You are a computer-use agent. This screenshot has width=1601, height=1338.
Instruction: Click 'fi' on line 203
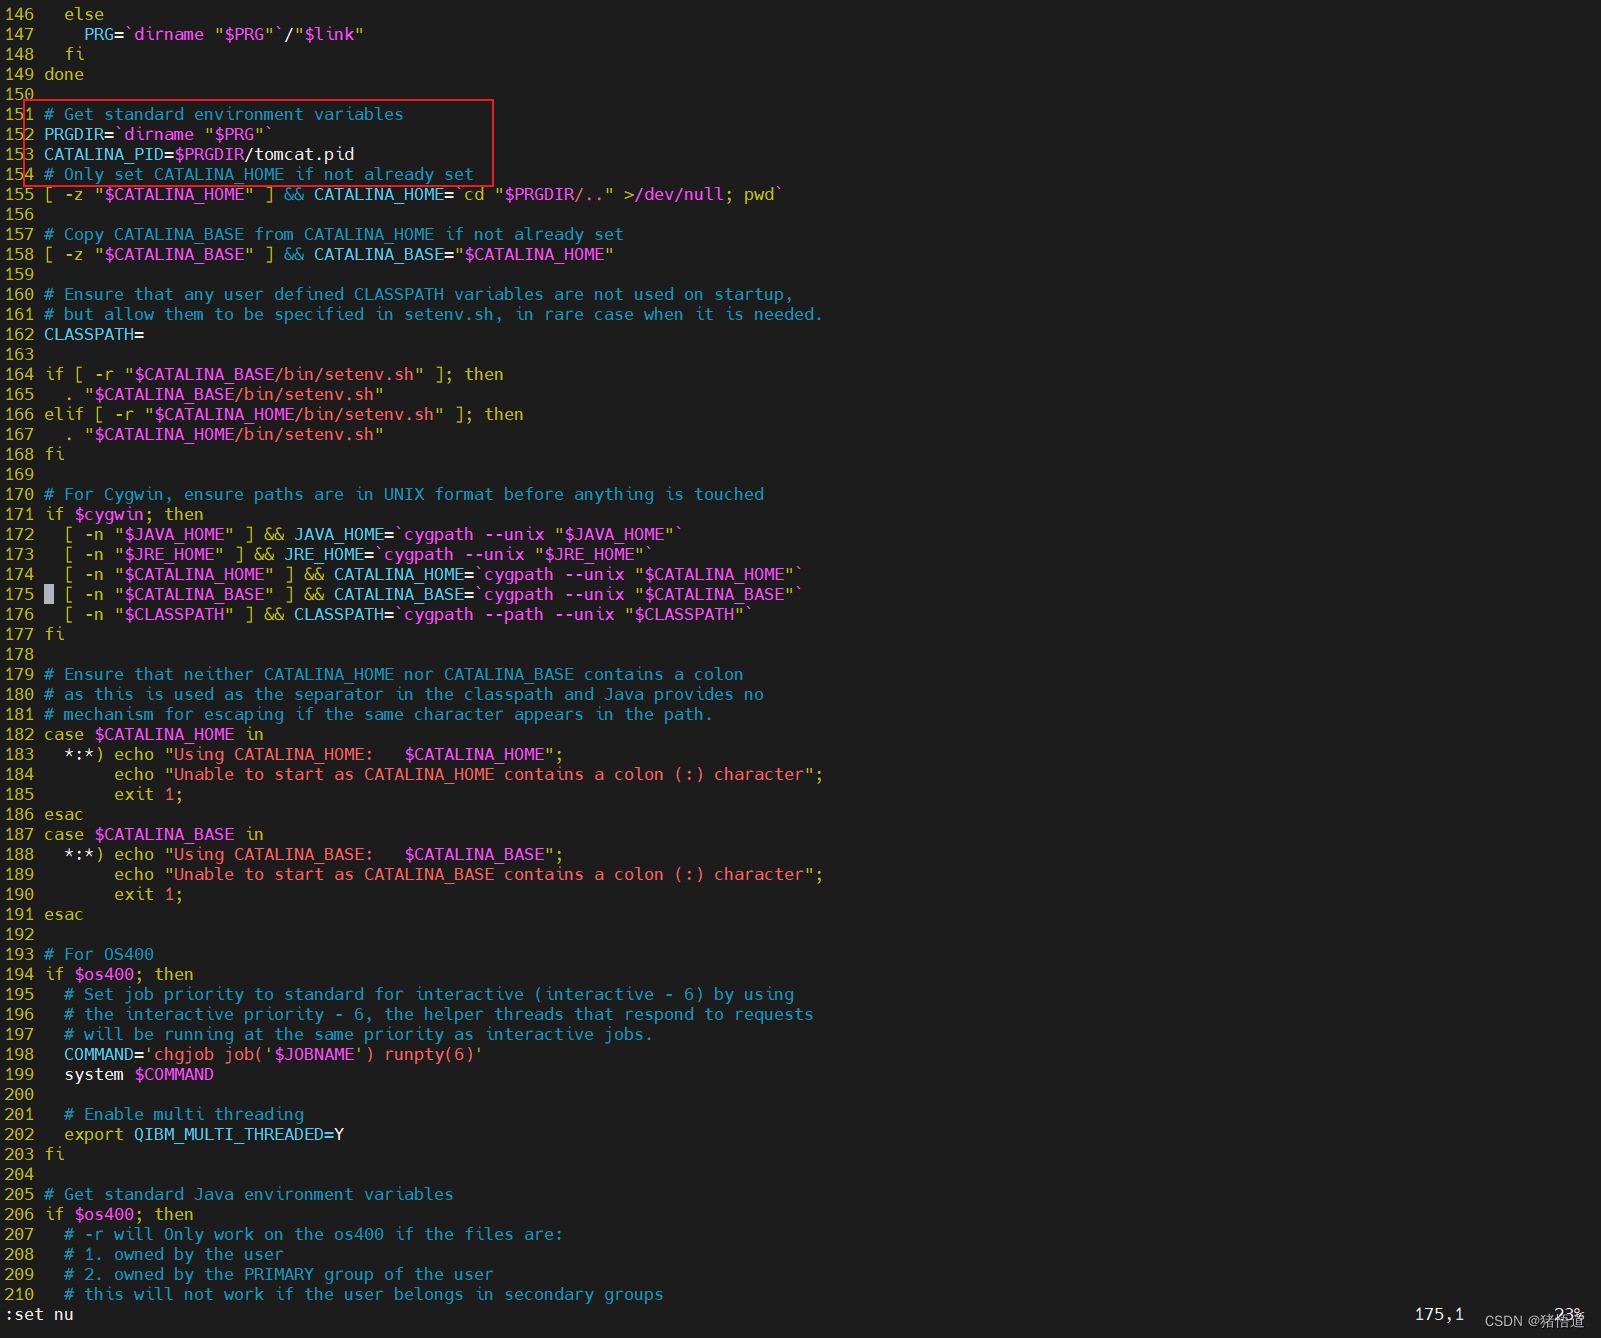click(x=54, y=1154)
